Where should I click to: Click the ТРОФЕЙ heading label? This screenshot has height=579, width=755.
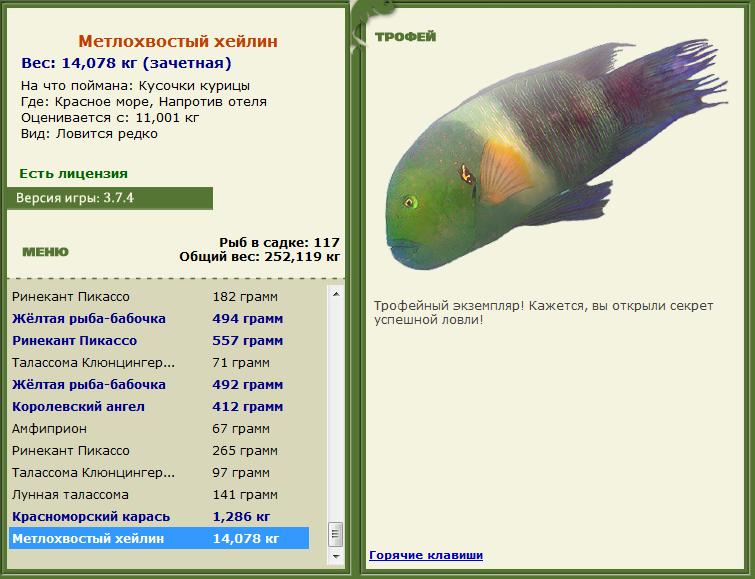tap(405, 37)
